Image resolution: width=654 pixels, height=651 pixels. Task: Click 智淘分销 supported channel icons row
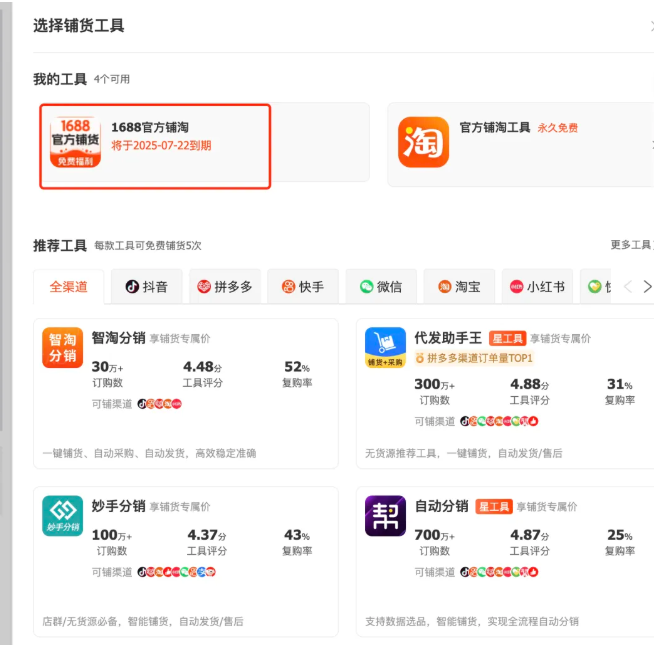point(160,404)
